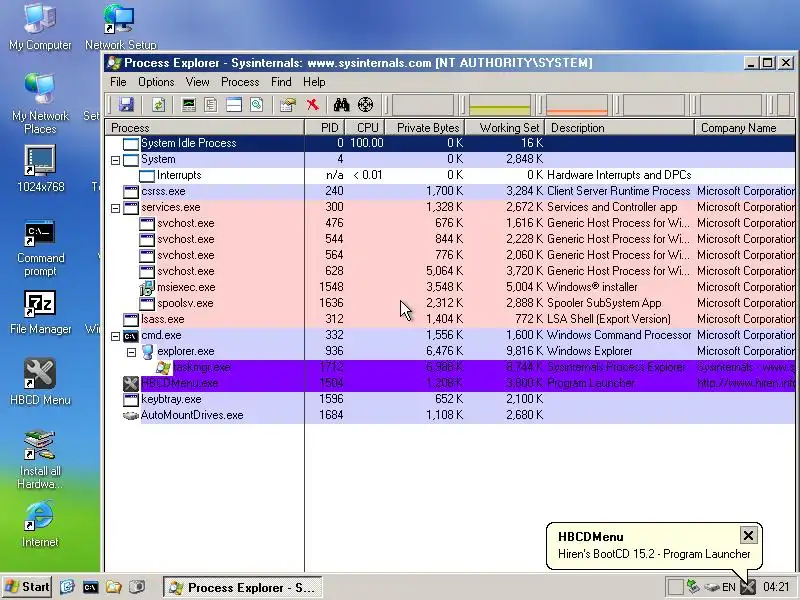
Task: Open the Help menu
Action: coord(314,82)
